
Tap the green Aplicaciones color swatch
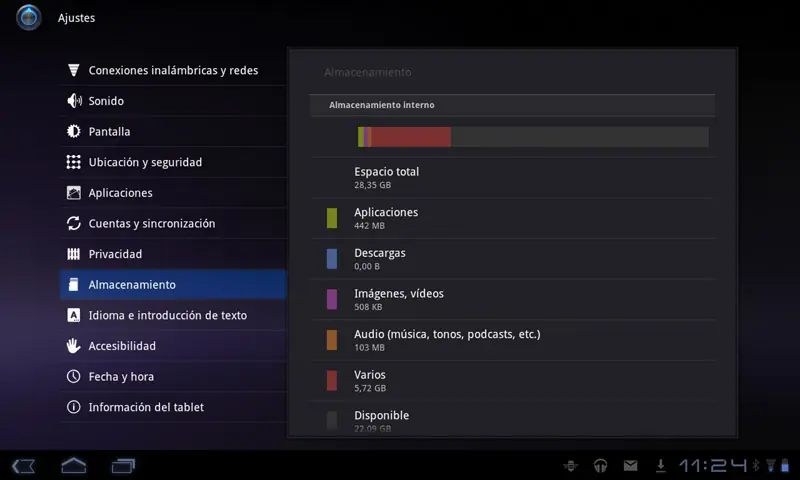332,218
